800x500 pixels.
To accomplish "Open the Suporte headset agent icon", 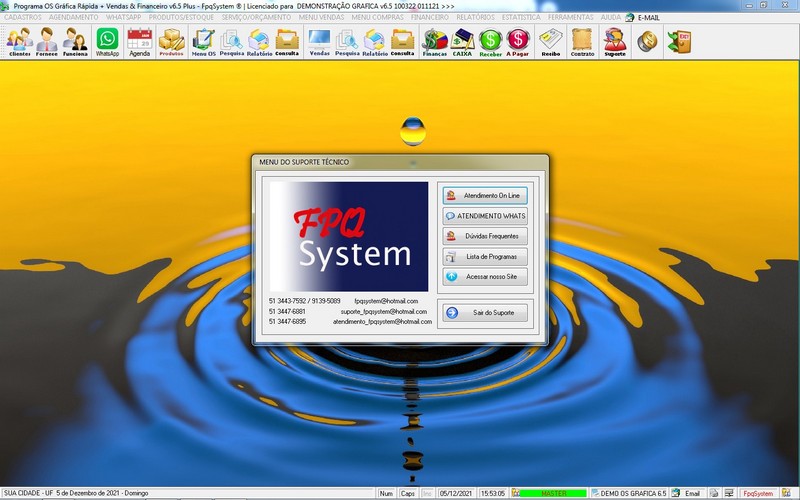I will [x=615, y=42].
